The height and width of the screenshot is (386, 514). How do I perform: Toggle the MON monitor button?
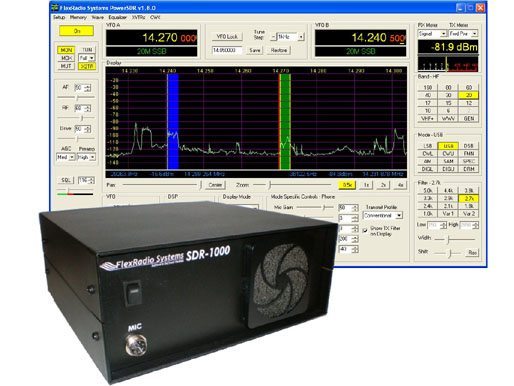(66, 50)
